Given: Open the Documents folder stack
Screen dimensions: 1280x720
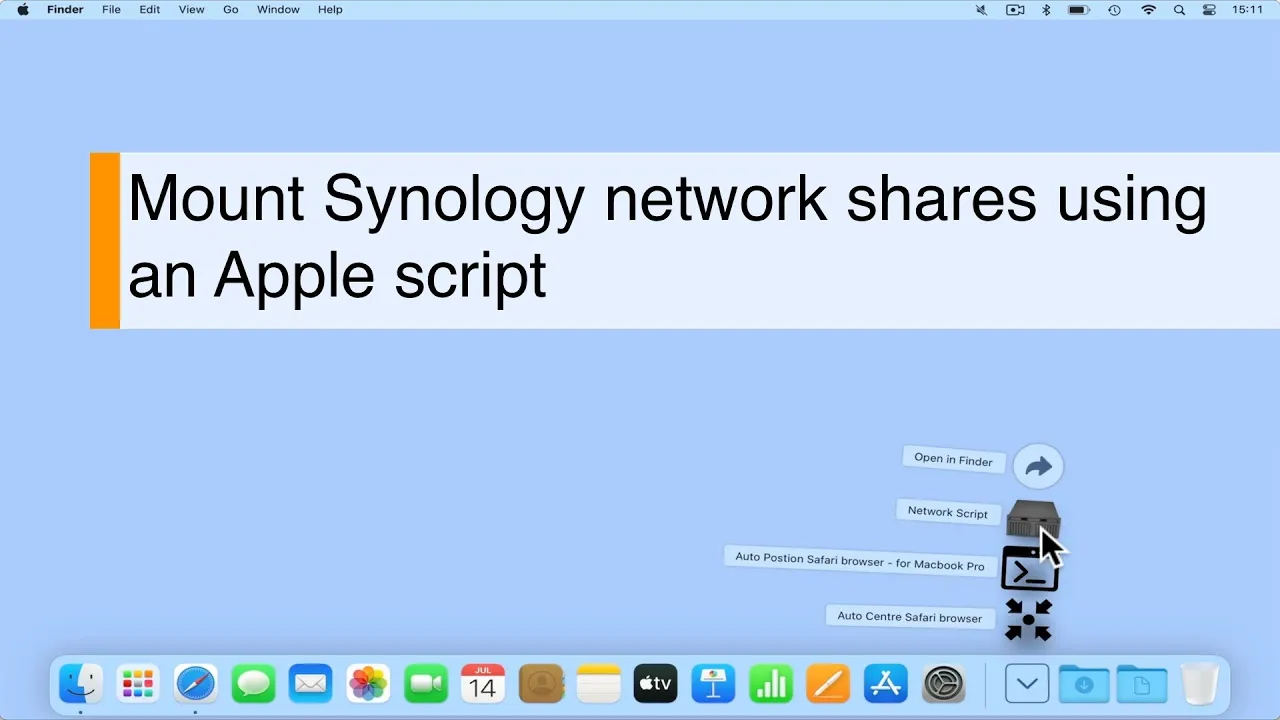Looking at the screenshot, I should tap(1142, 684).
